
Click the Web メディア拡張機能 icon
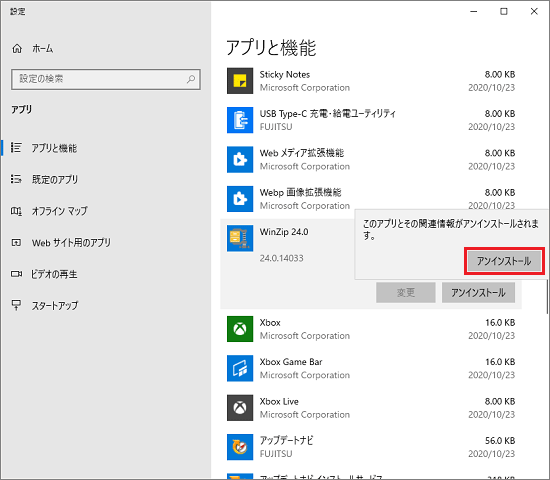[x=240, y=160]
